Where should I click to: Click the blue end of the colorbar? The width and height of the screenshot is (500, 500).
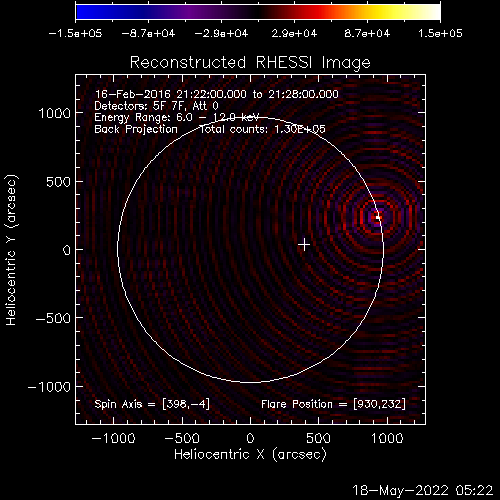pyautogui.click(x=83, y=12)
